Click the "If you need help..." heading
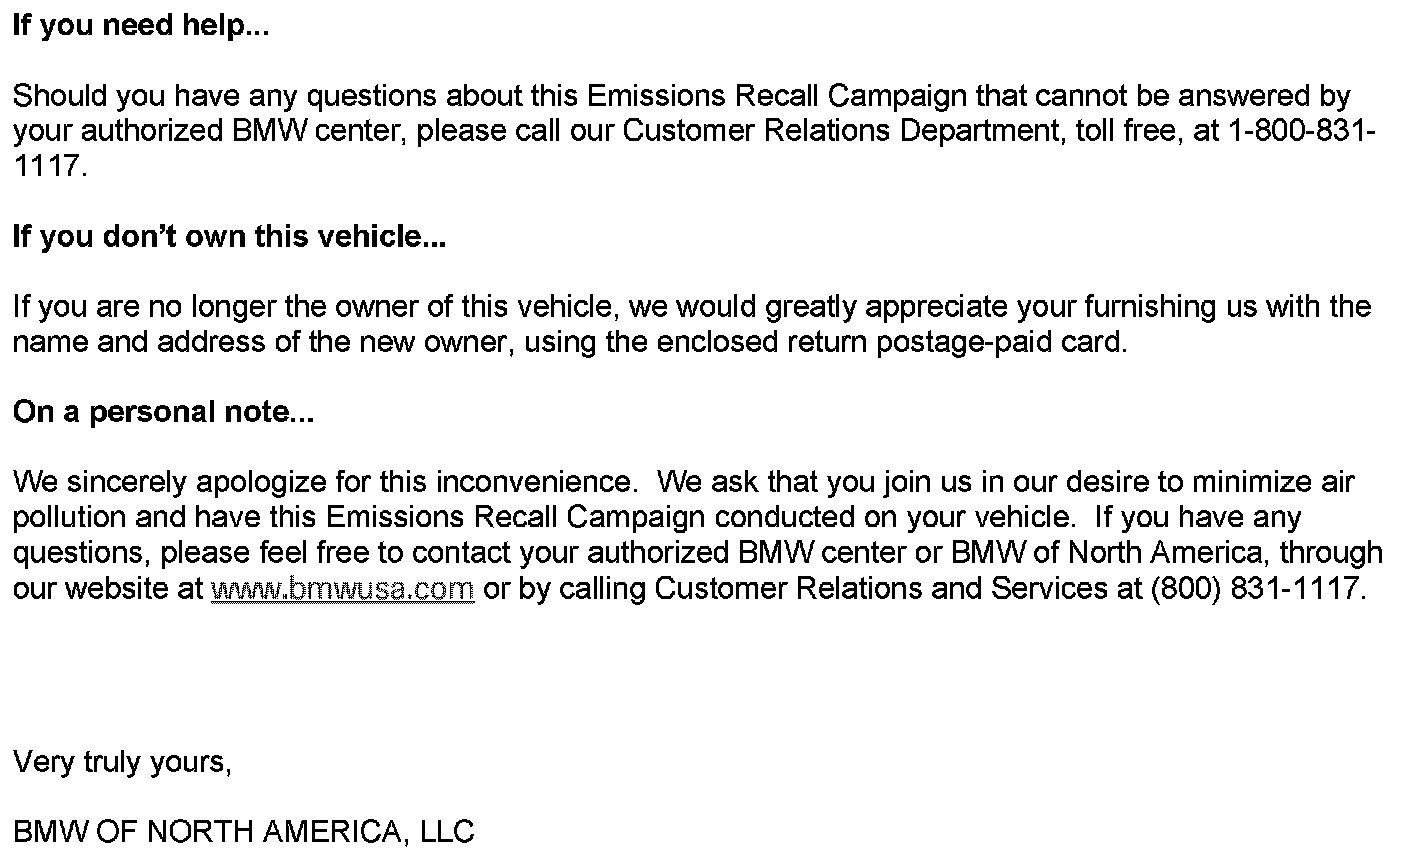 pyautogui.click(x=141, y=26)
